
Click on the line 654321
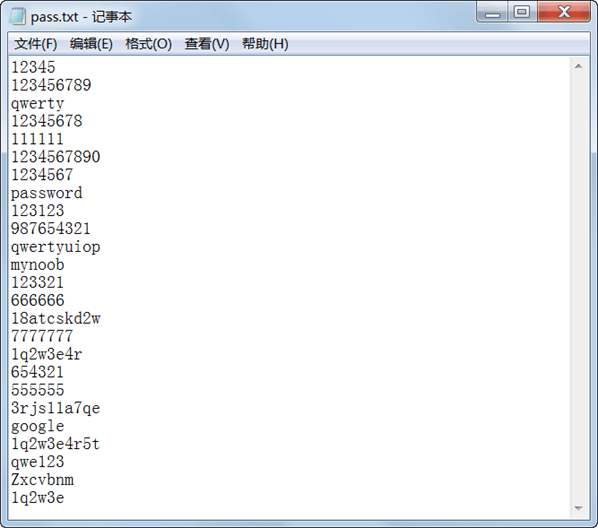tap(37, 372)
